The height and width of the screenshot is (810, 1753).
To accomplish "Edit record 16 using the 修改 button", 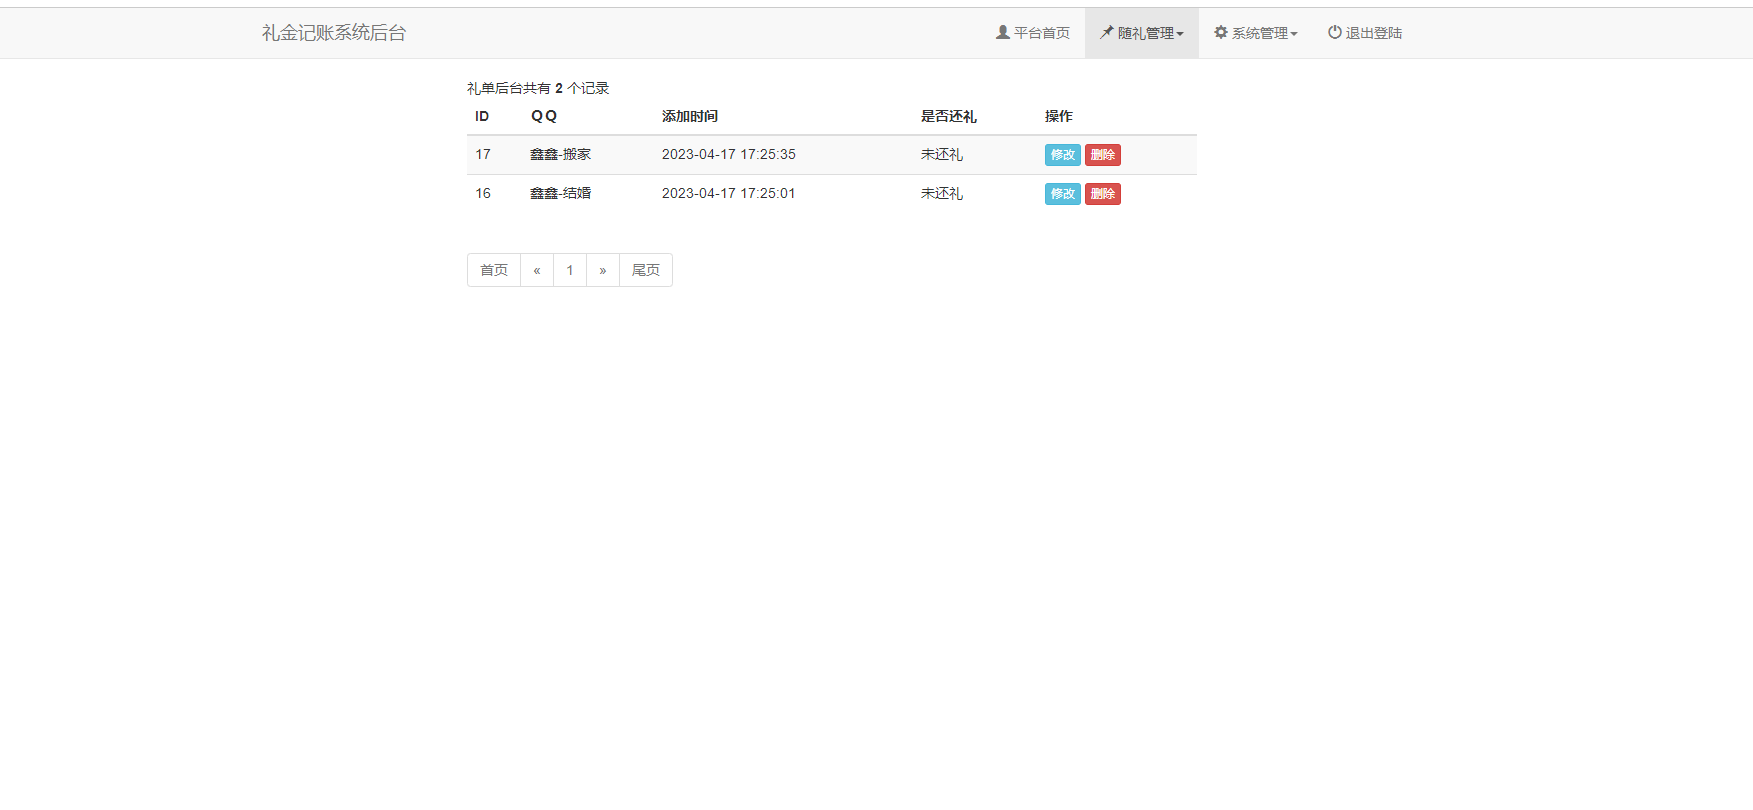I will pyautogui.click(x=1062, y=194).
